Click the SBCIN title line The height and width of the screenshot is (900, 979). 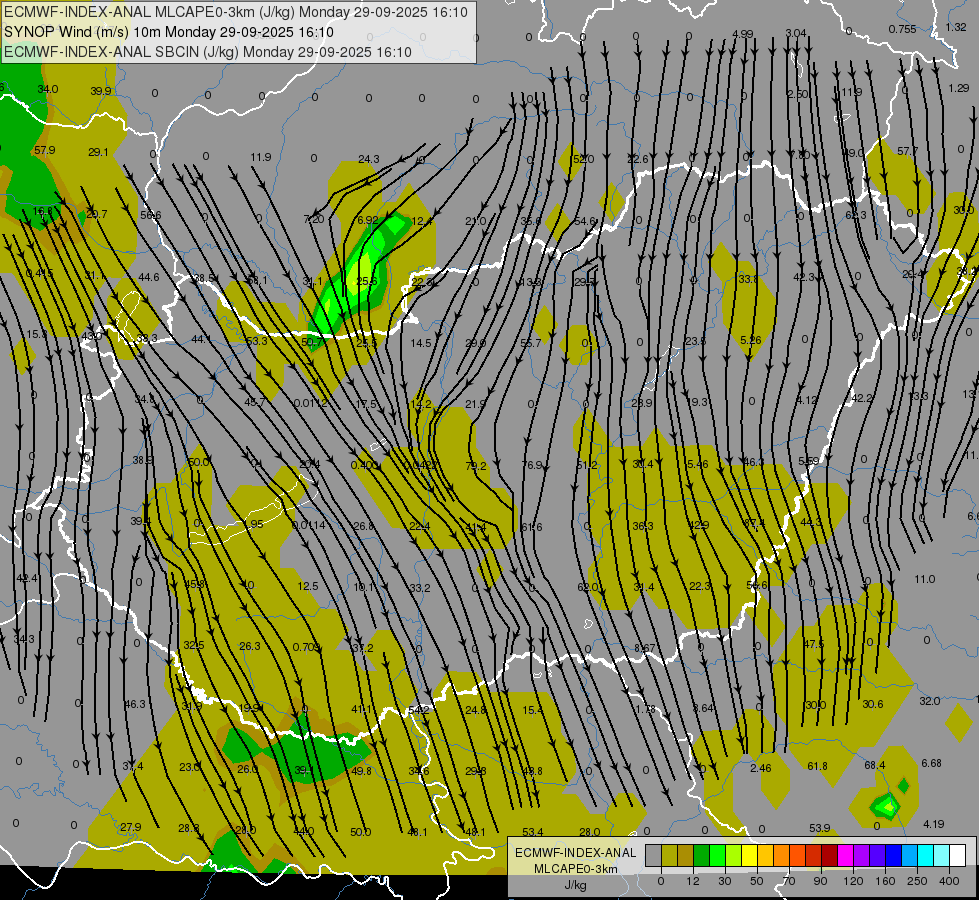click(x=207, y=52)
